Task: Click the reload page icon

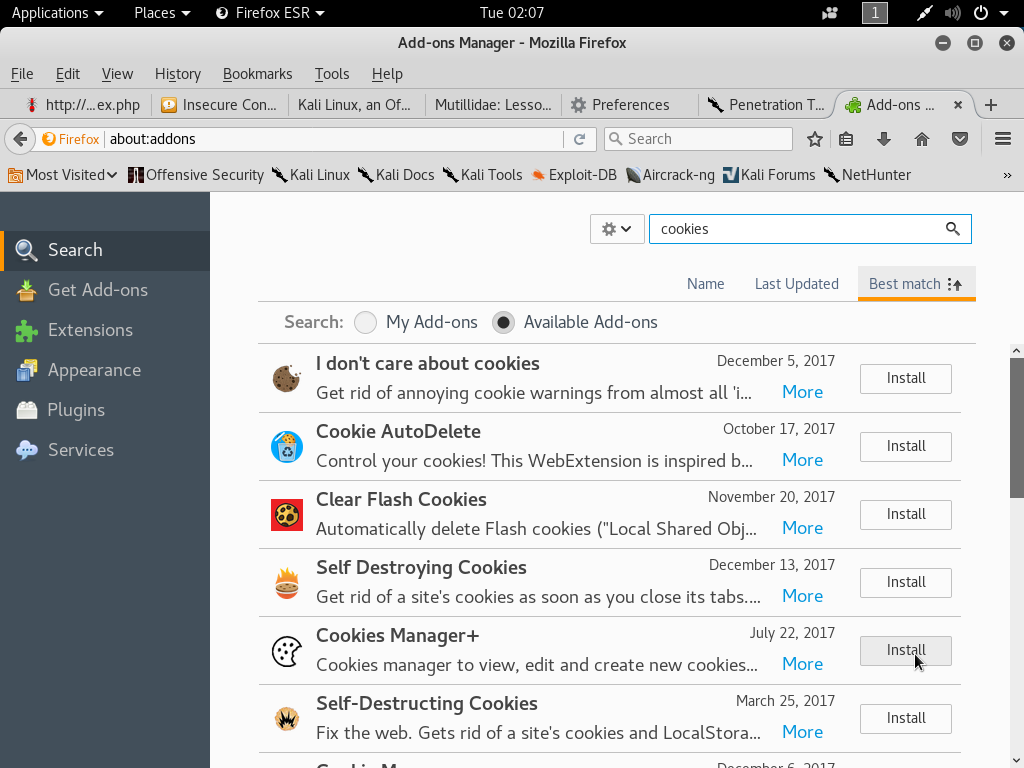Action: pos(579,139)
